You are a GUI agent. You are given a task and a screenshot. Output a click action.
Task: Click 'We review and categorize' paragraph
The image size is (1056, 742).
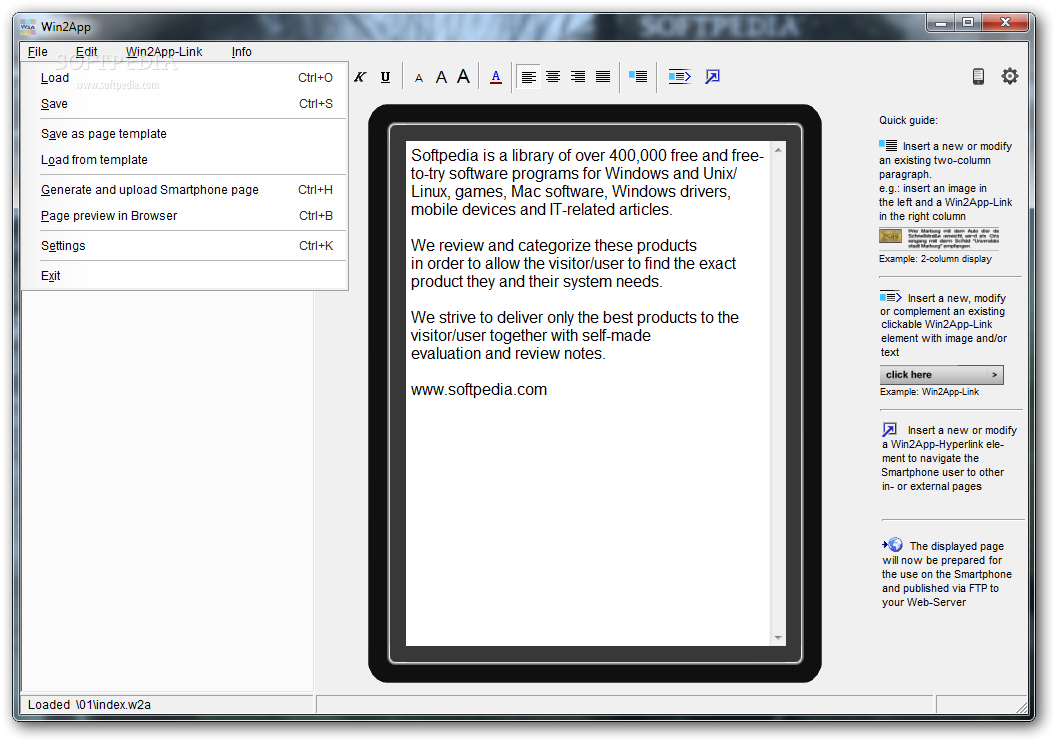point(573,263)
